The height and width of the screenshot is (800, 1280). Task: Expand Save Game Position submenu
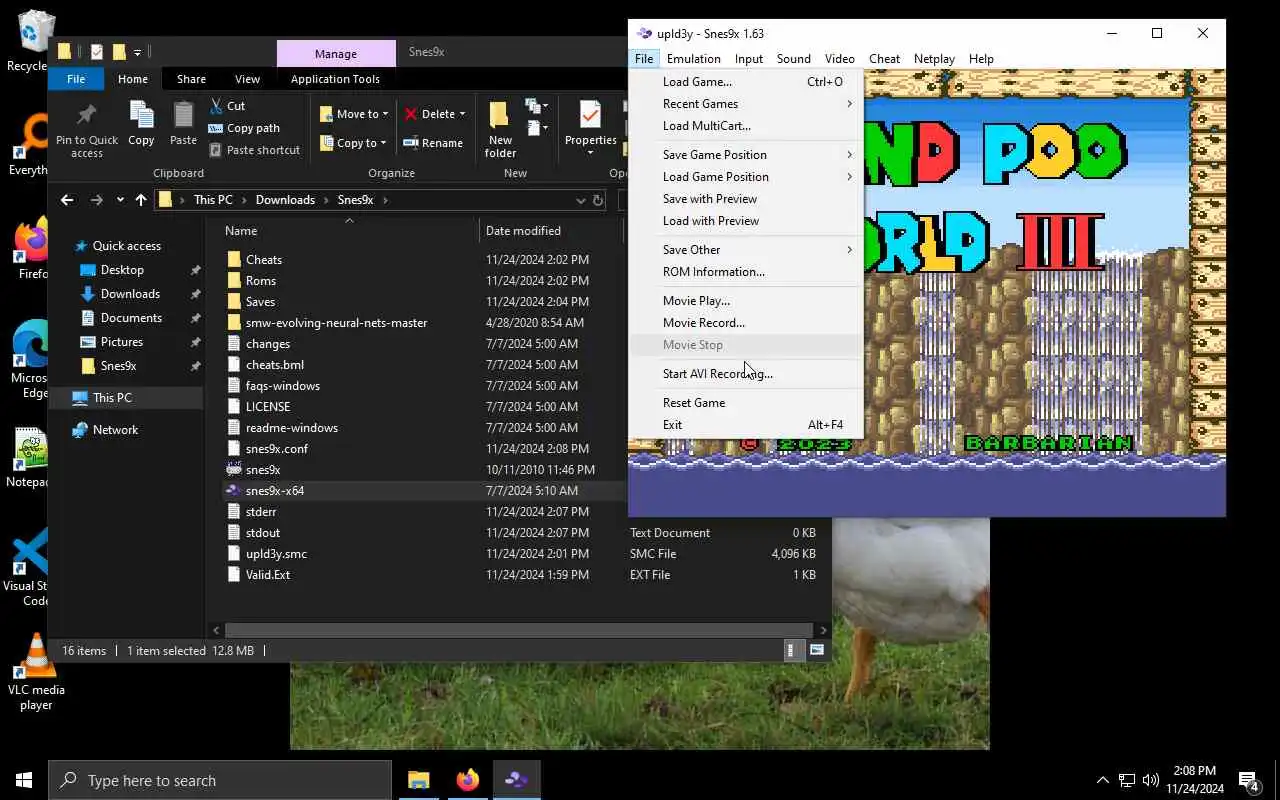click(745, 155)
